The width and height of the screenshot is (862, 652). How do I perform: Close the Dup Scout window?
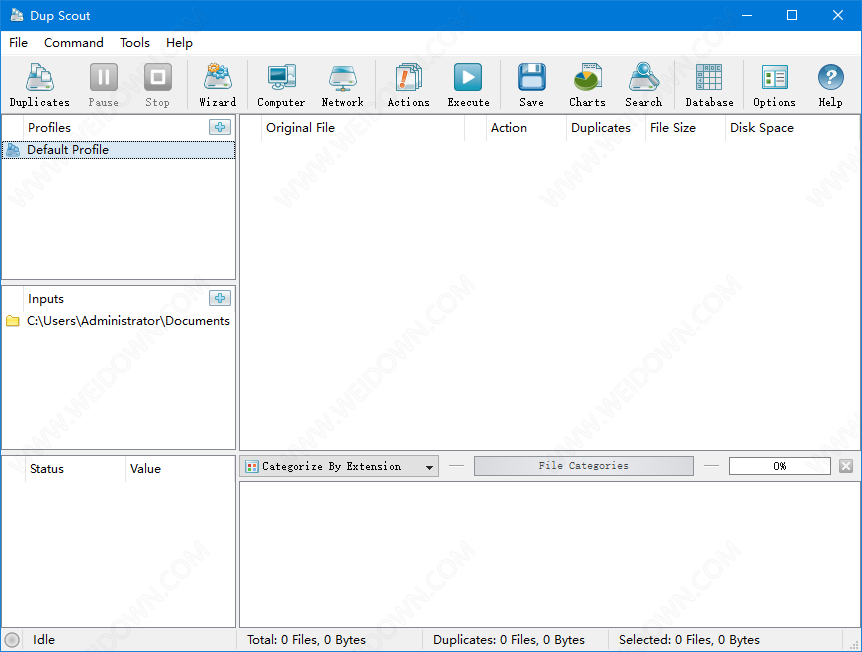838,15
